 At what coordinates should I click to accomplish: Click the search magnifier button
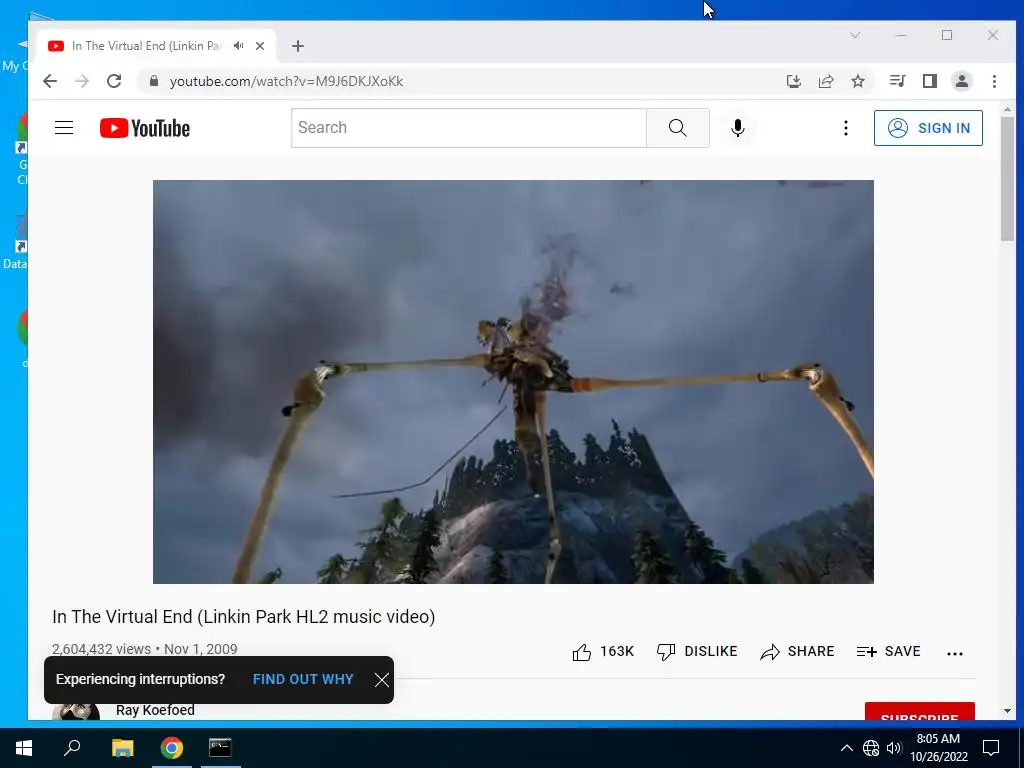click(677, 128)
